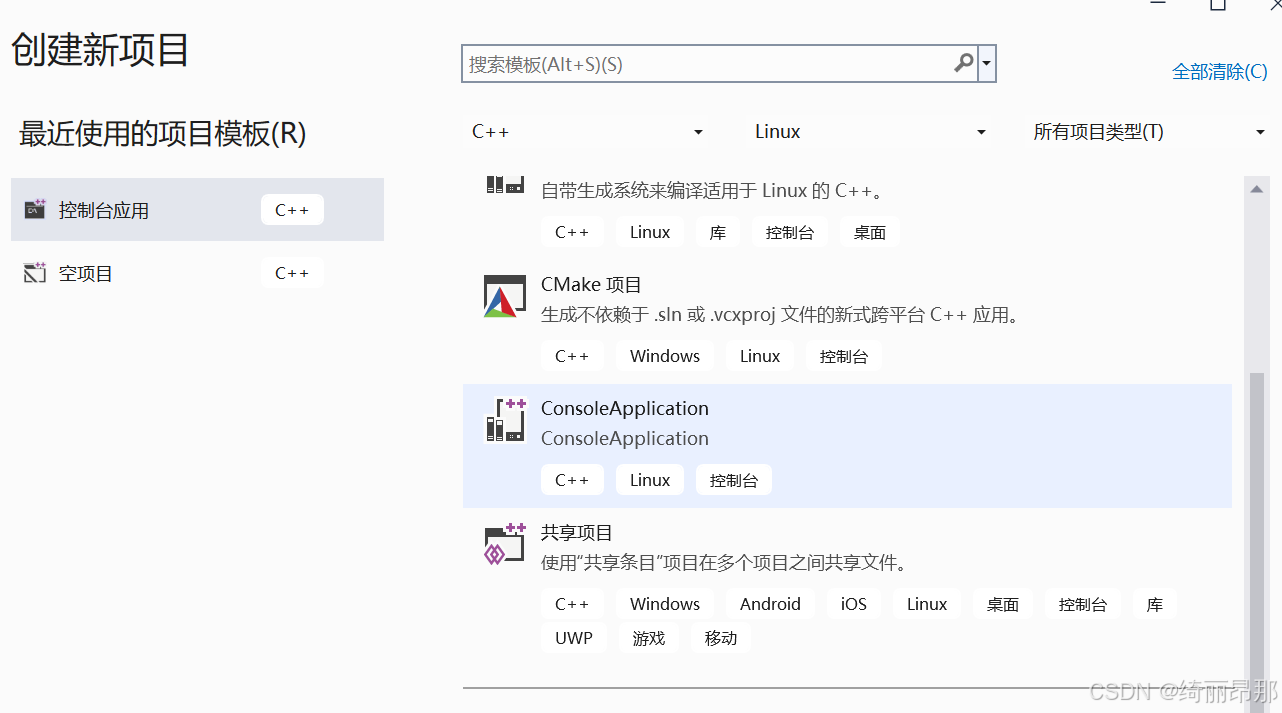This screenshot has height=713, width=1282.
Task: Click the 桌面 tag in first template
Action: coord(870,232)
